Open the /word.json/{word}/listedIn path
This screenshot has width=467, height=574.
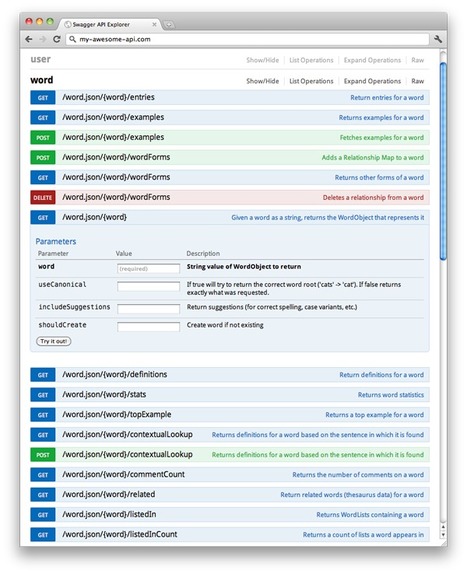point(109,514)
